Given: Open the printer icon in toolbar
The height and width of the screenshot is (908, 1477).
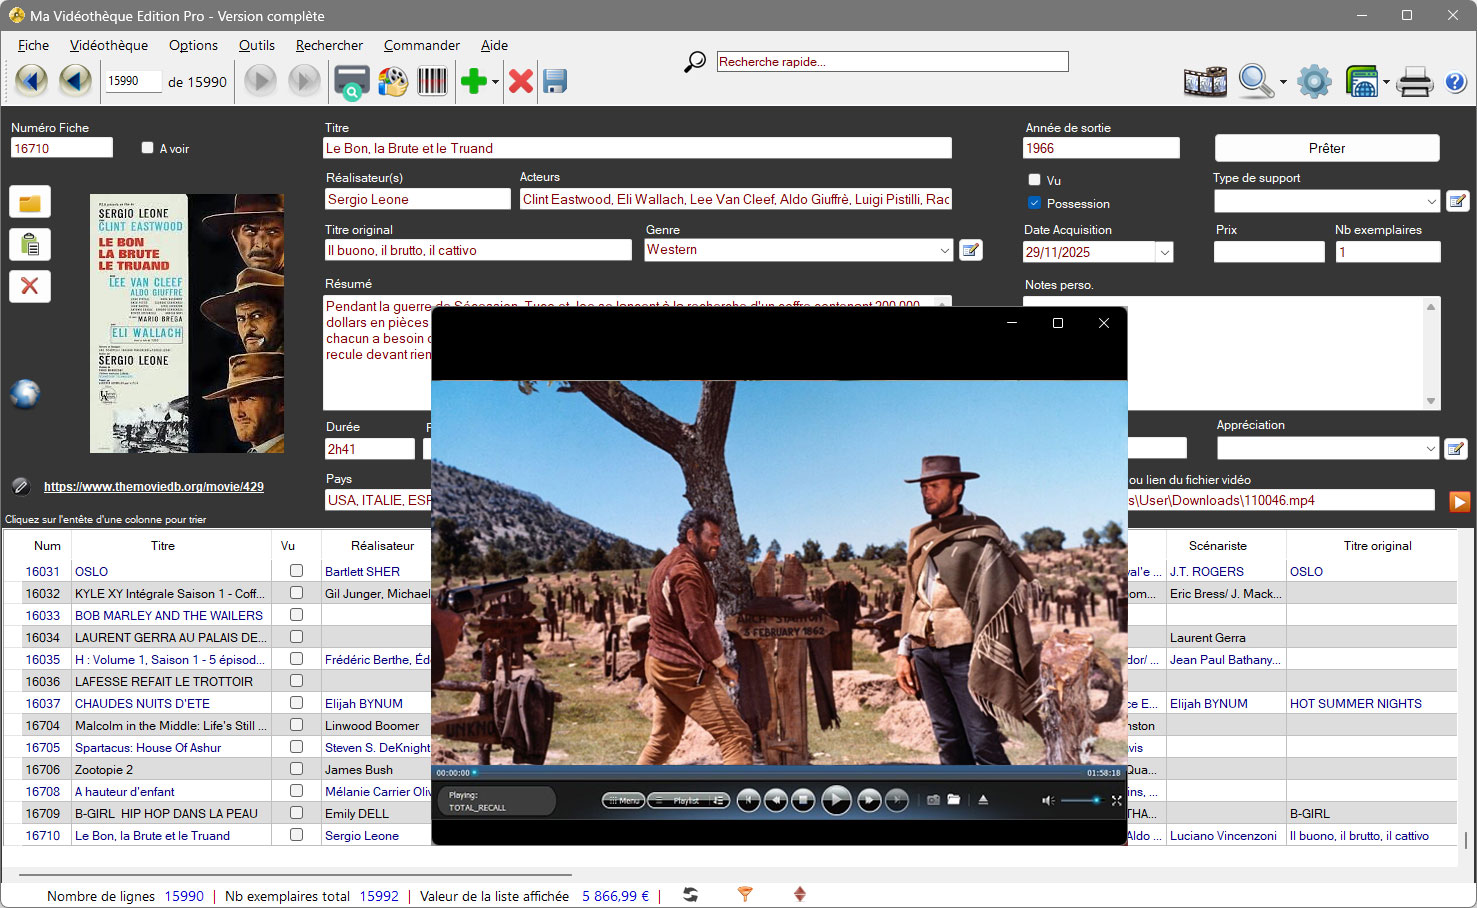Looking at the screenshot, I should point(1414,81).
